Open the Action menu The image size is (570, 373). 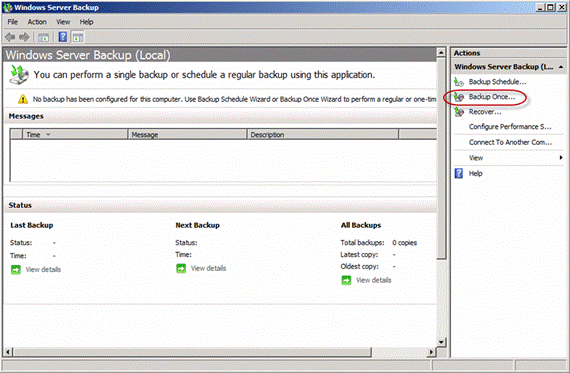[37, 22]
